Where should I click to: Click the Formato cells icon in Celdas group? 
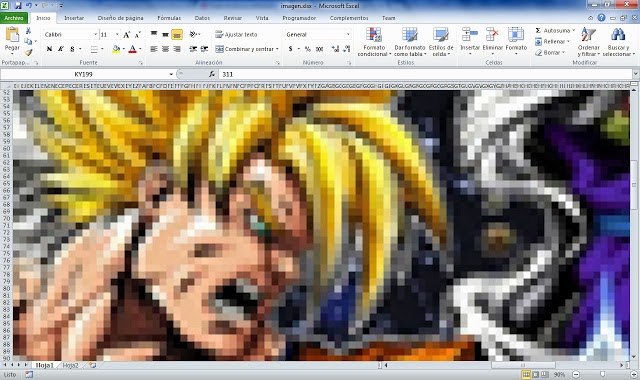[x=516, y=35]
